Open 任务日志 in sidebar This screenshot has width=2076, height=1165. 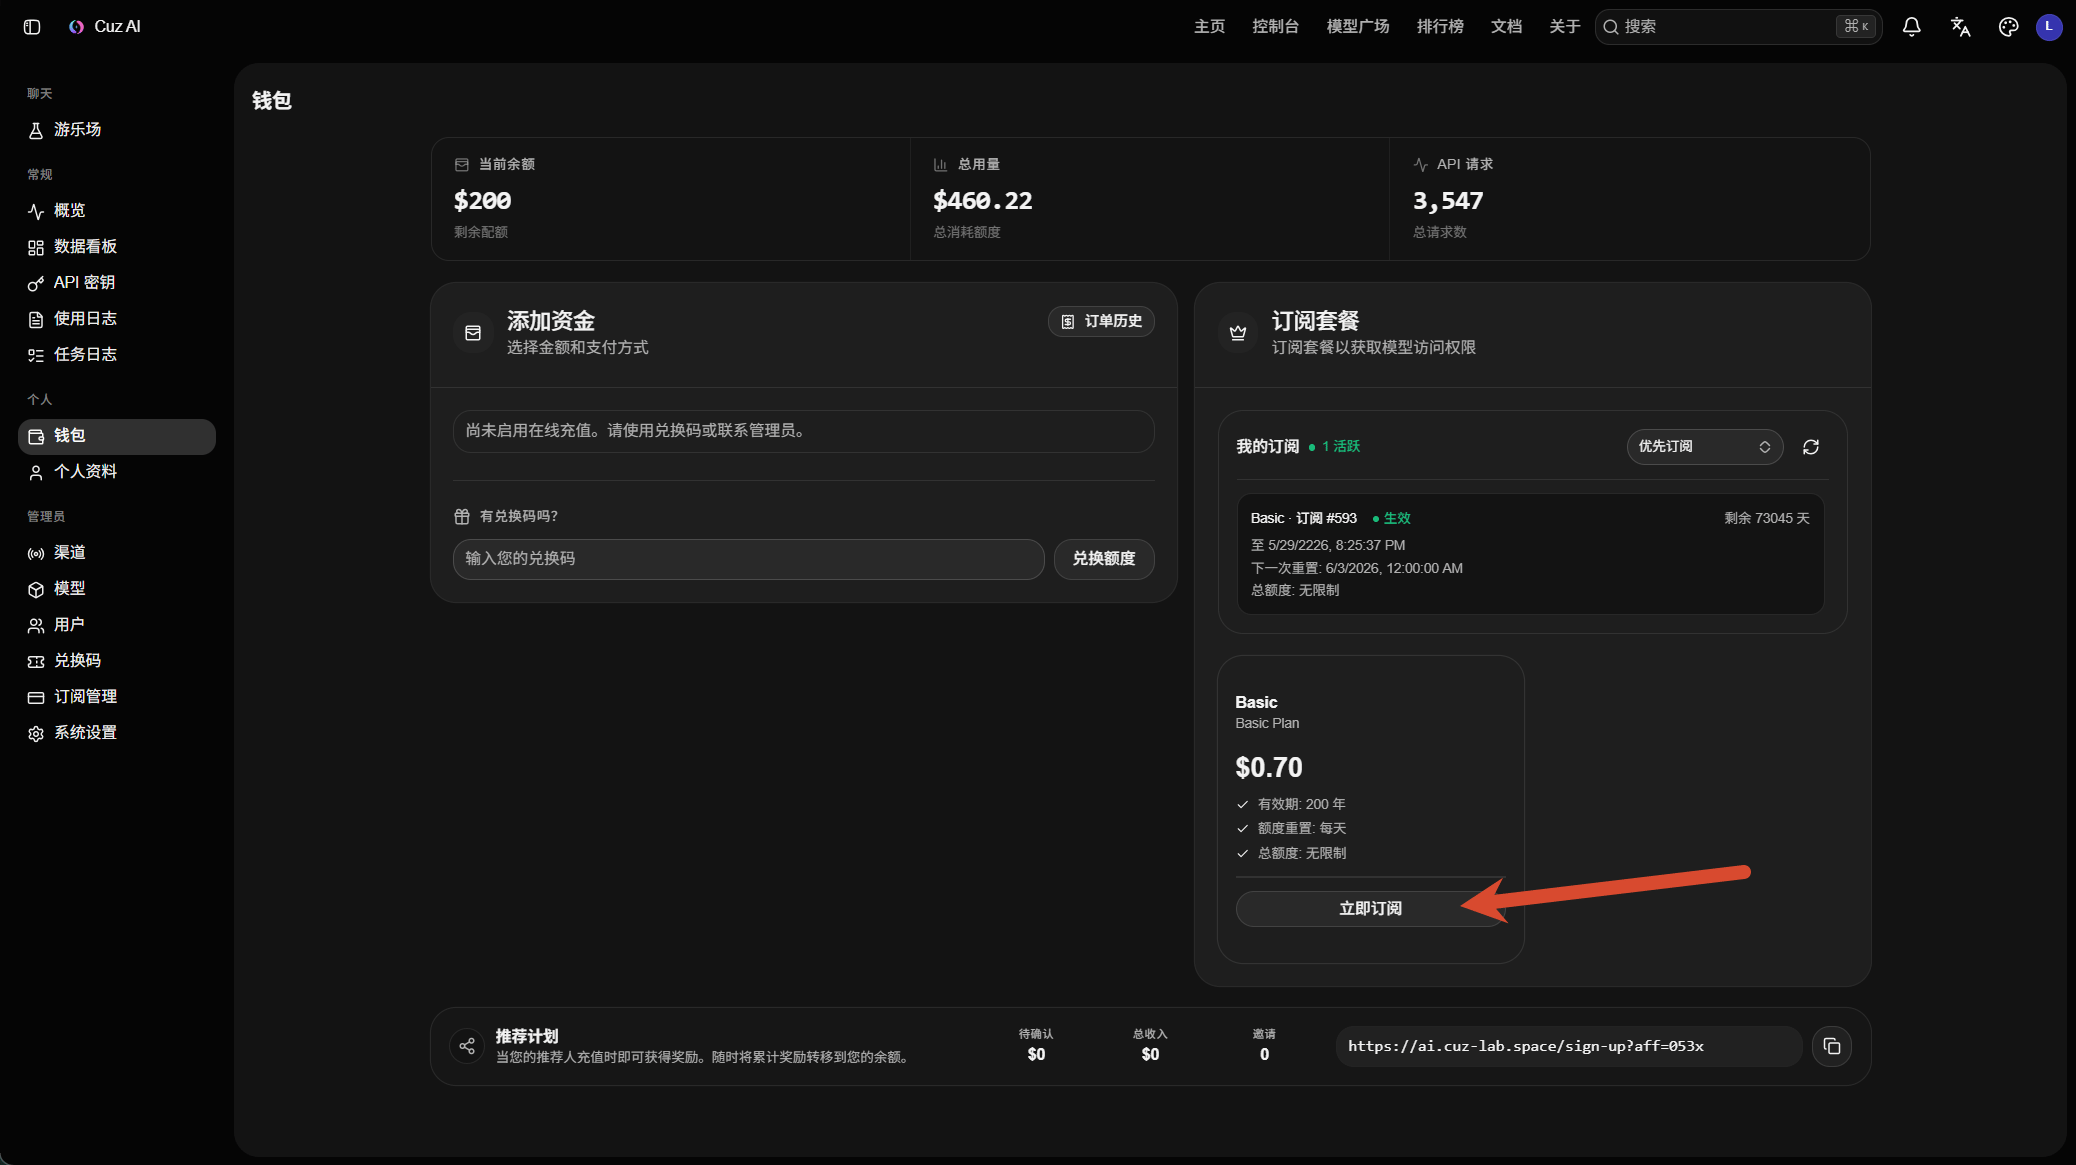click(117, 355)
